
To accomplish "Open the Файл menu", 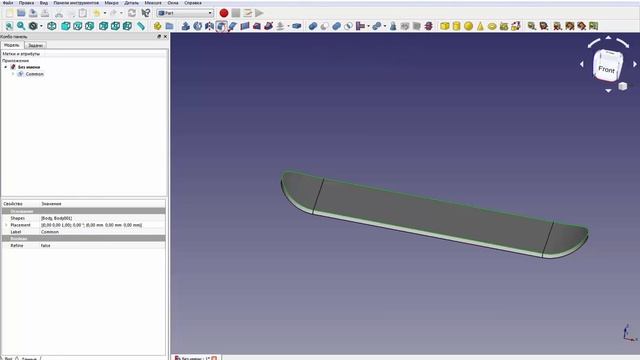I will [x=8, y=3].
